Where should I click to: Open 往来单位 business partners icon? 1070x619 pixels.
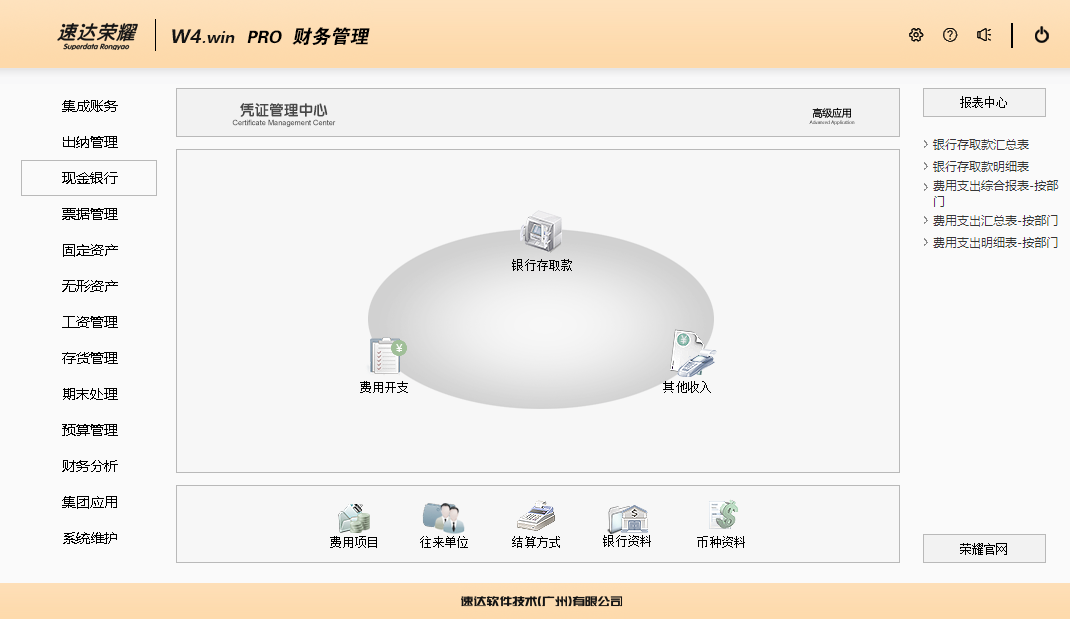click(443, 518)
